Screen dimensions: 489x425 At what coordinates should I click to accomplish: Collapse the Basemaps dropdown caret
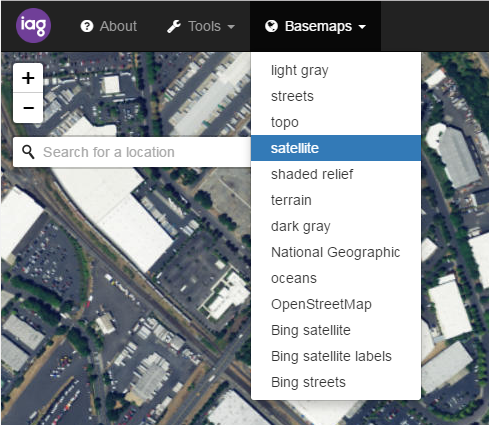click(362, 27)
